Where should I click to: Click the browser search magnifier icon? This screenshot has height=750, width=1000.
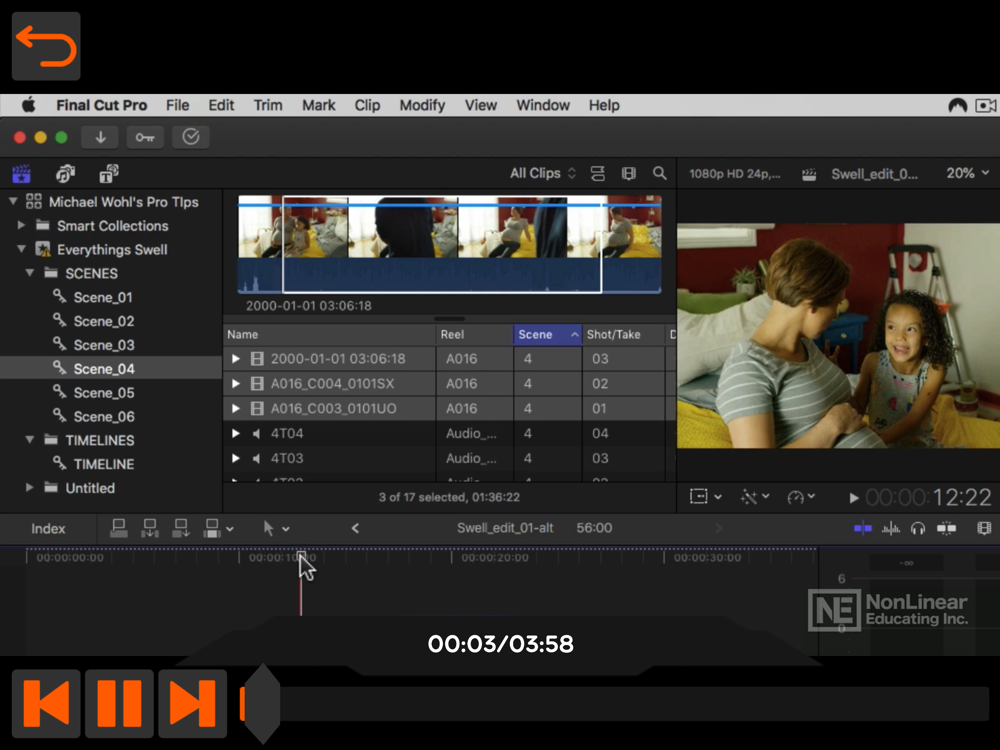coord(659,173)
